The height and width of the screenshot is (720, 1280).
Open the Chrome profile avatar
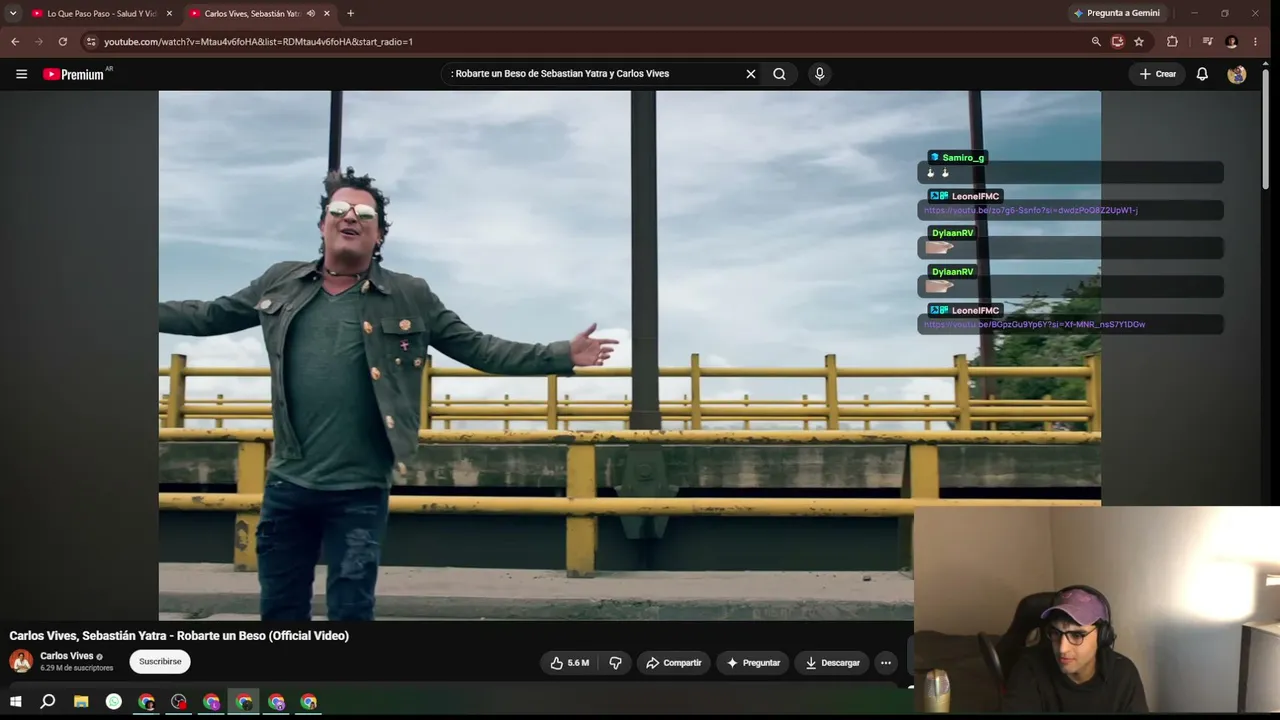(1231, 42)
